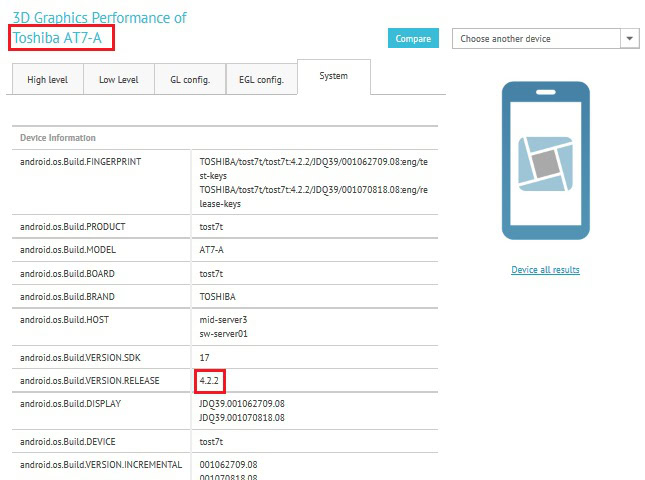
Task: Click the Compare button
Action: [x=413, y=38]
